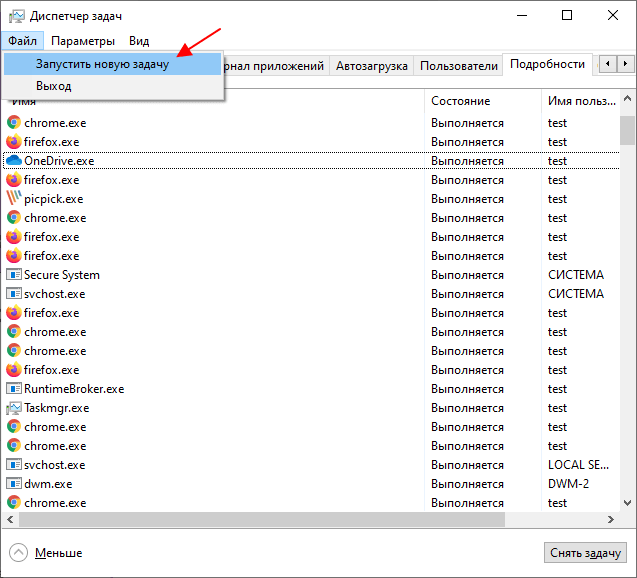Click the Secure System process icon
The height and width of the screenshot is (578, 637).
14,275
